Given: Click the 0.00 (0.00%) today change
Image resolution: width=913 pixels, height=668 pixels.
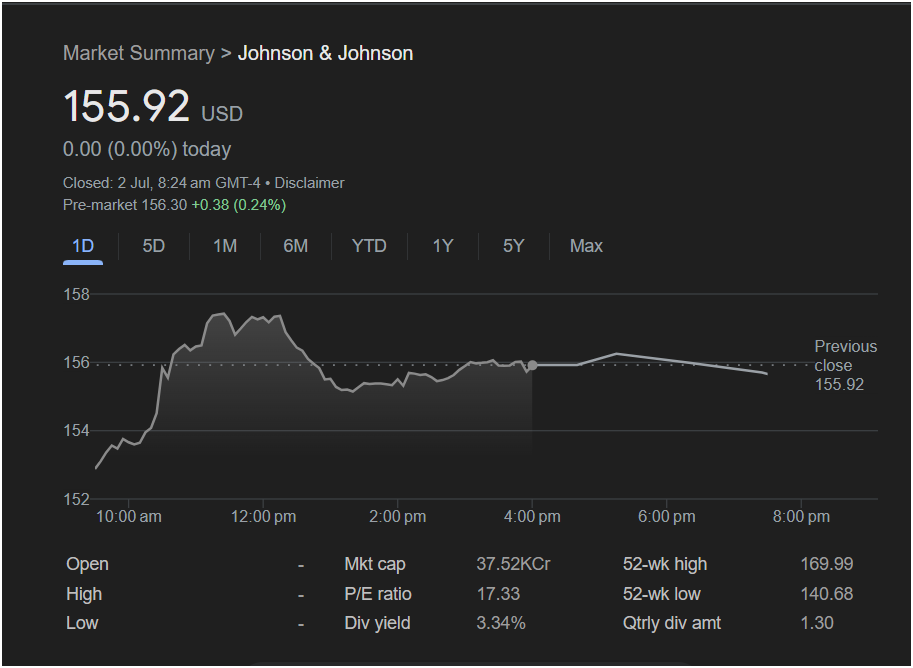Looking at the screenshot, I should [x=147, y=149].
